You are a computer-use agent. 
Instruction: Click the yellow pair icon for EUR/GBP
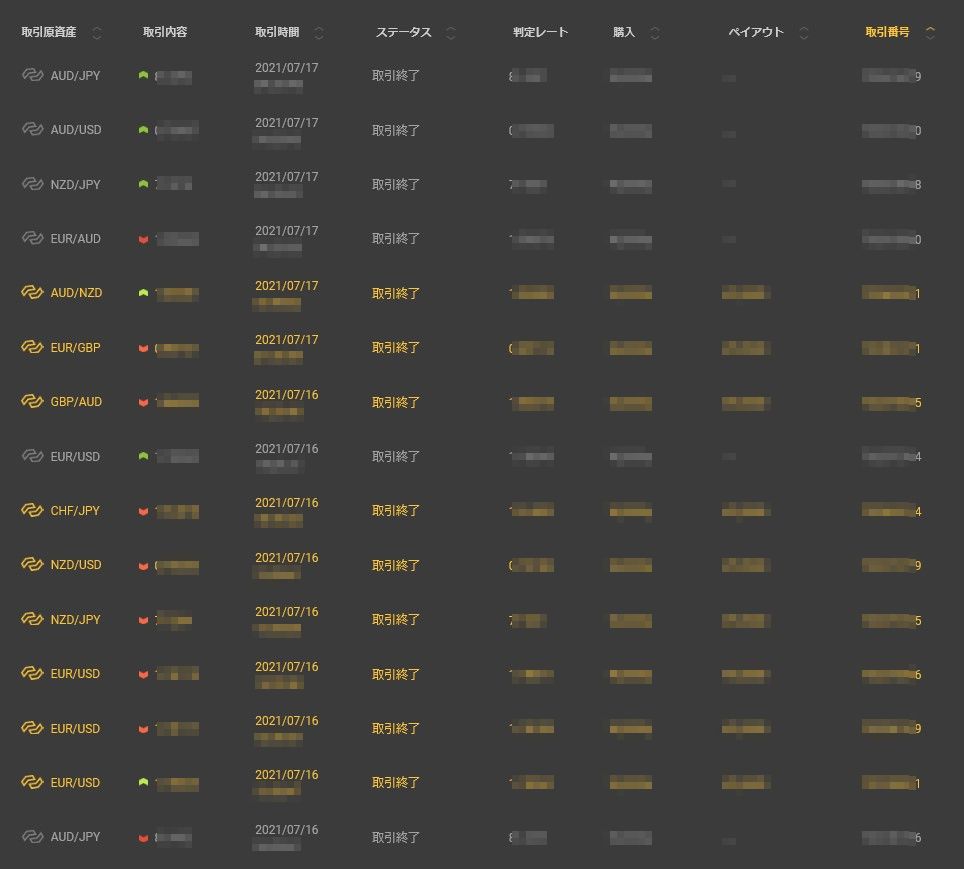point(32,348)
